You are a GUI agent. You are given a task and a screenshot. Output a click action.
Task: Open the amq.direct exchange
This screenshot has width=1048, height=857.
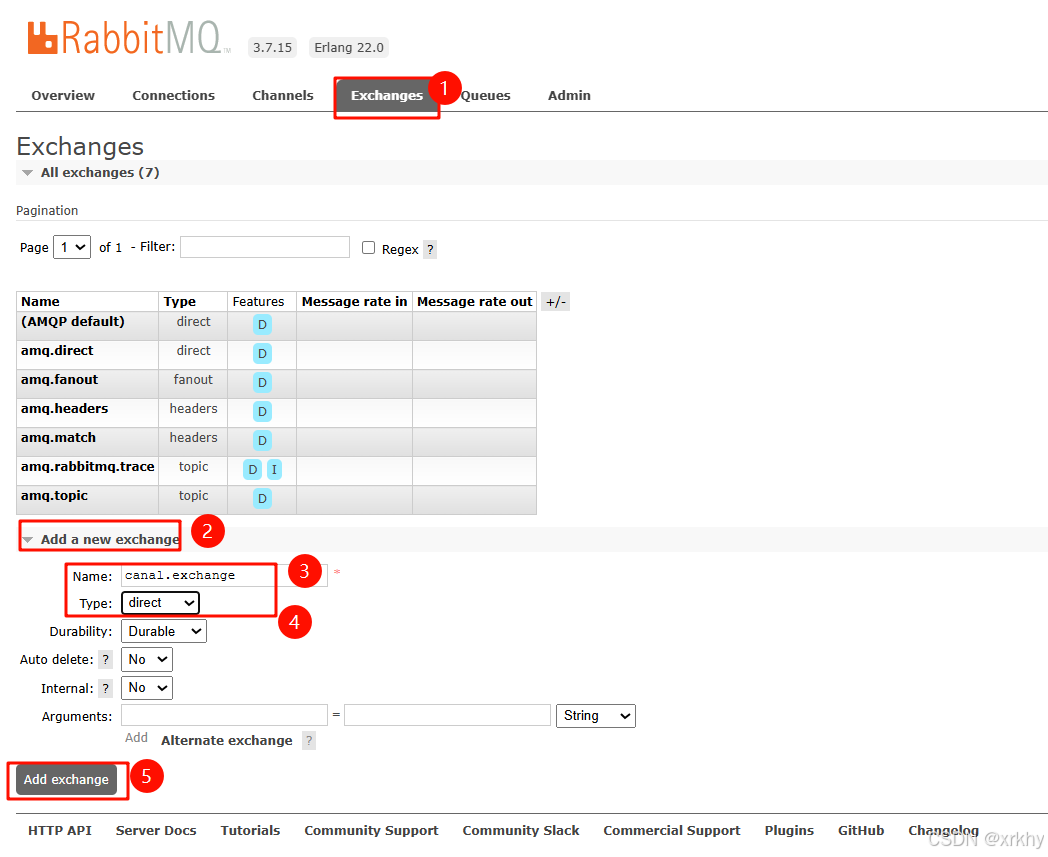[x=57, y=351]
